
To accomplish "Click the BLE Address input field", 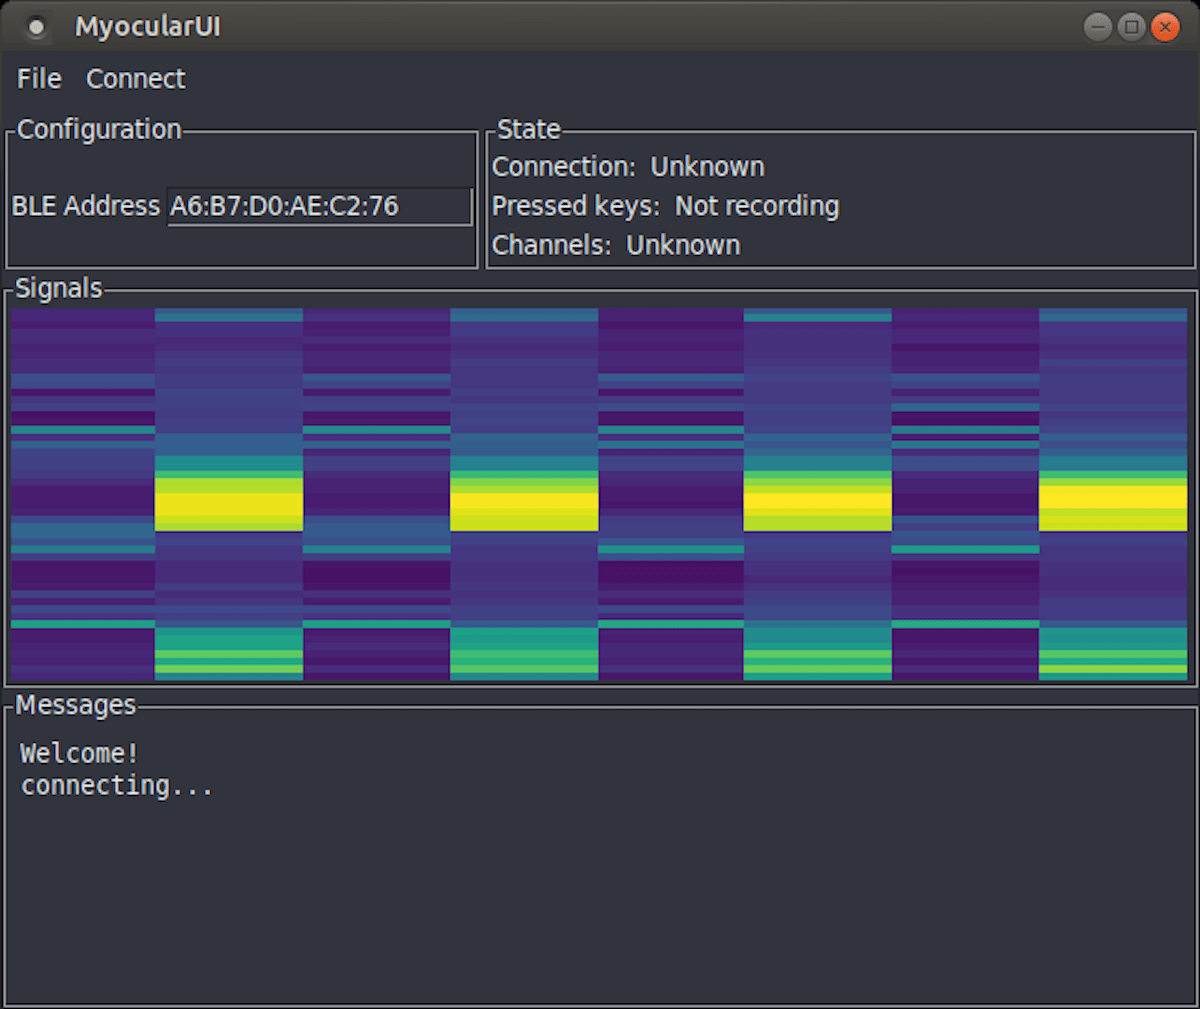I will tap(318, 207).
